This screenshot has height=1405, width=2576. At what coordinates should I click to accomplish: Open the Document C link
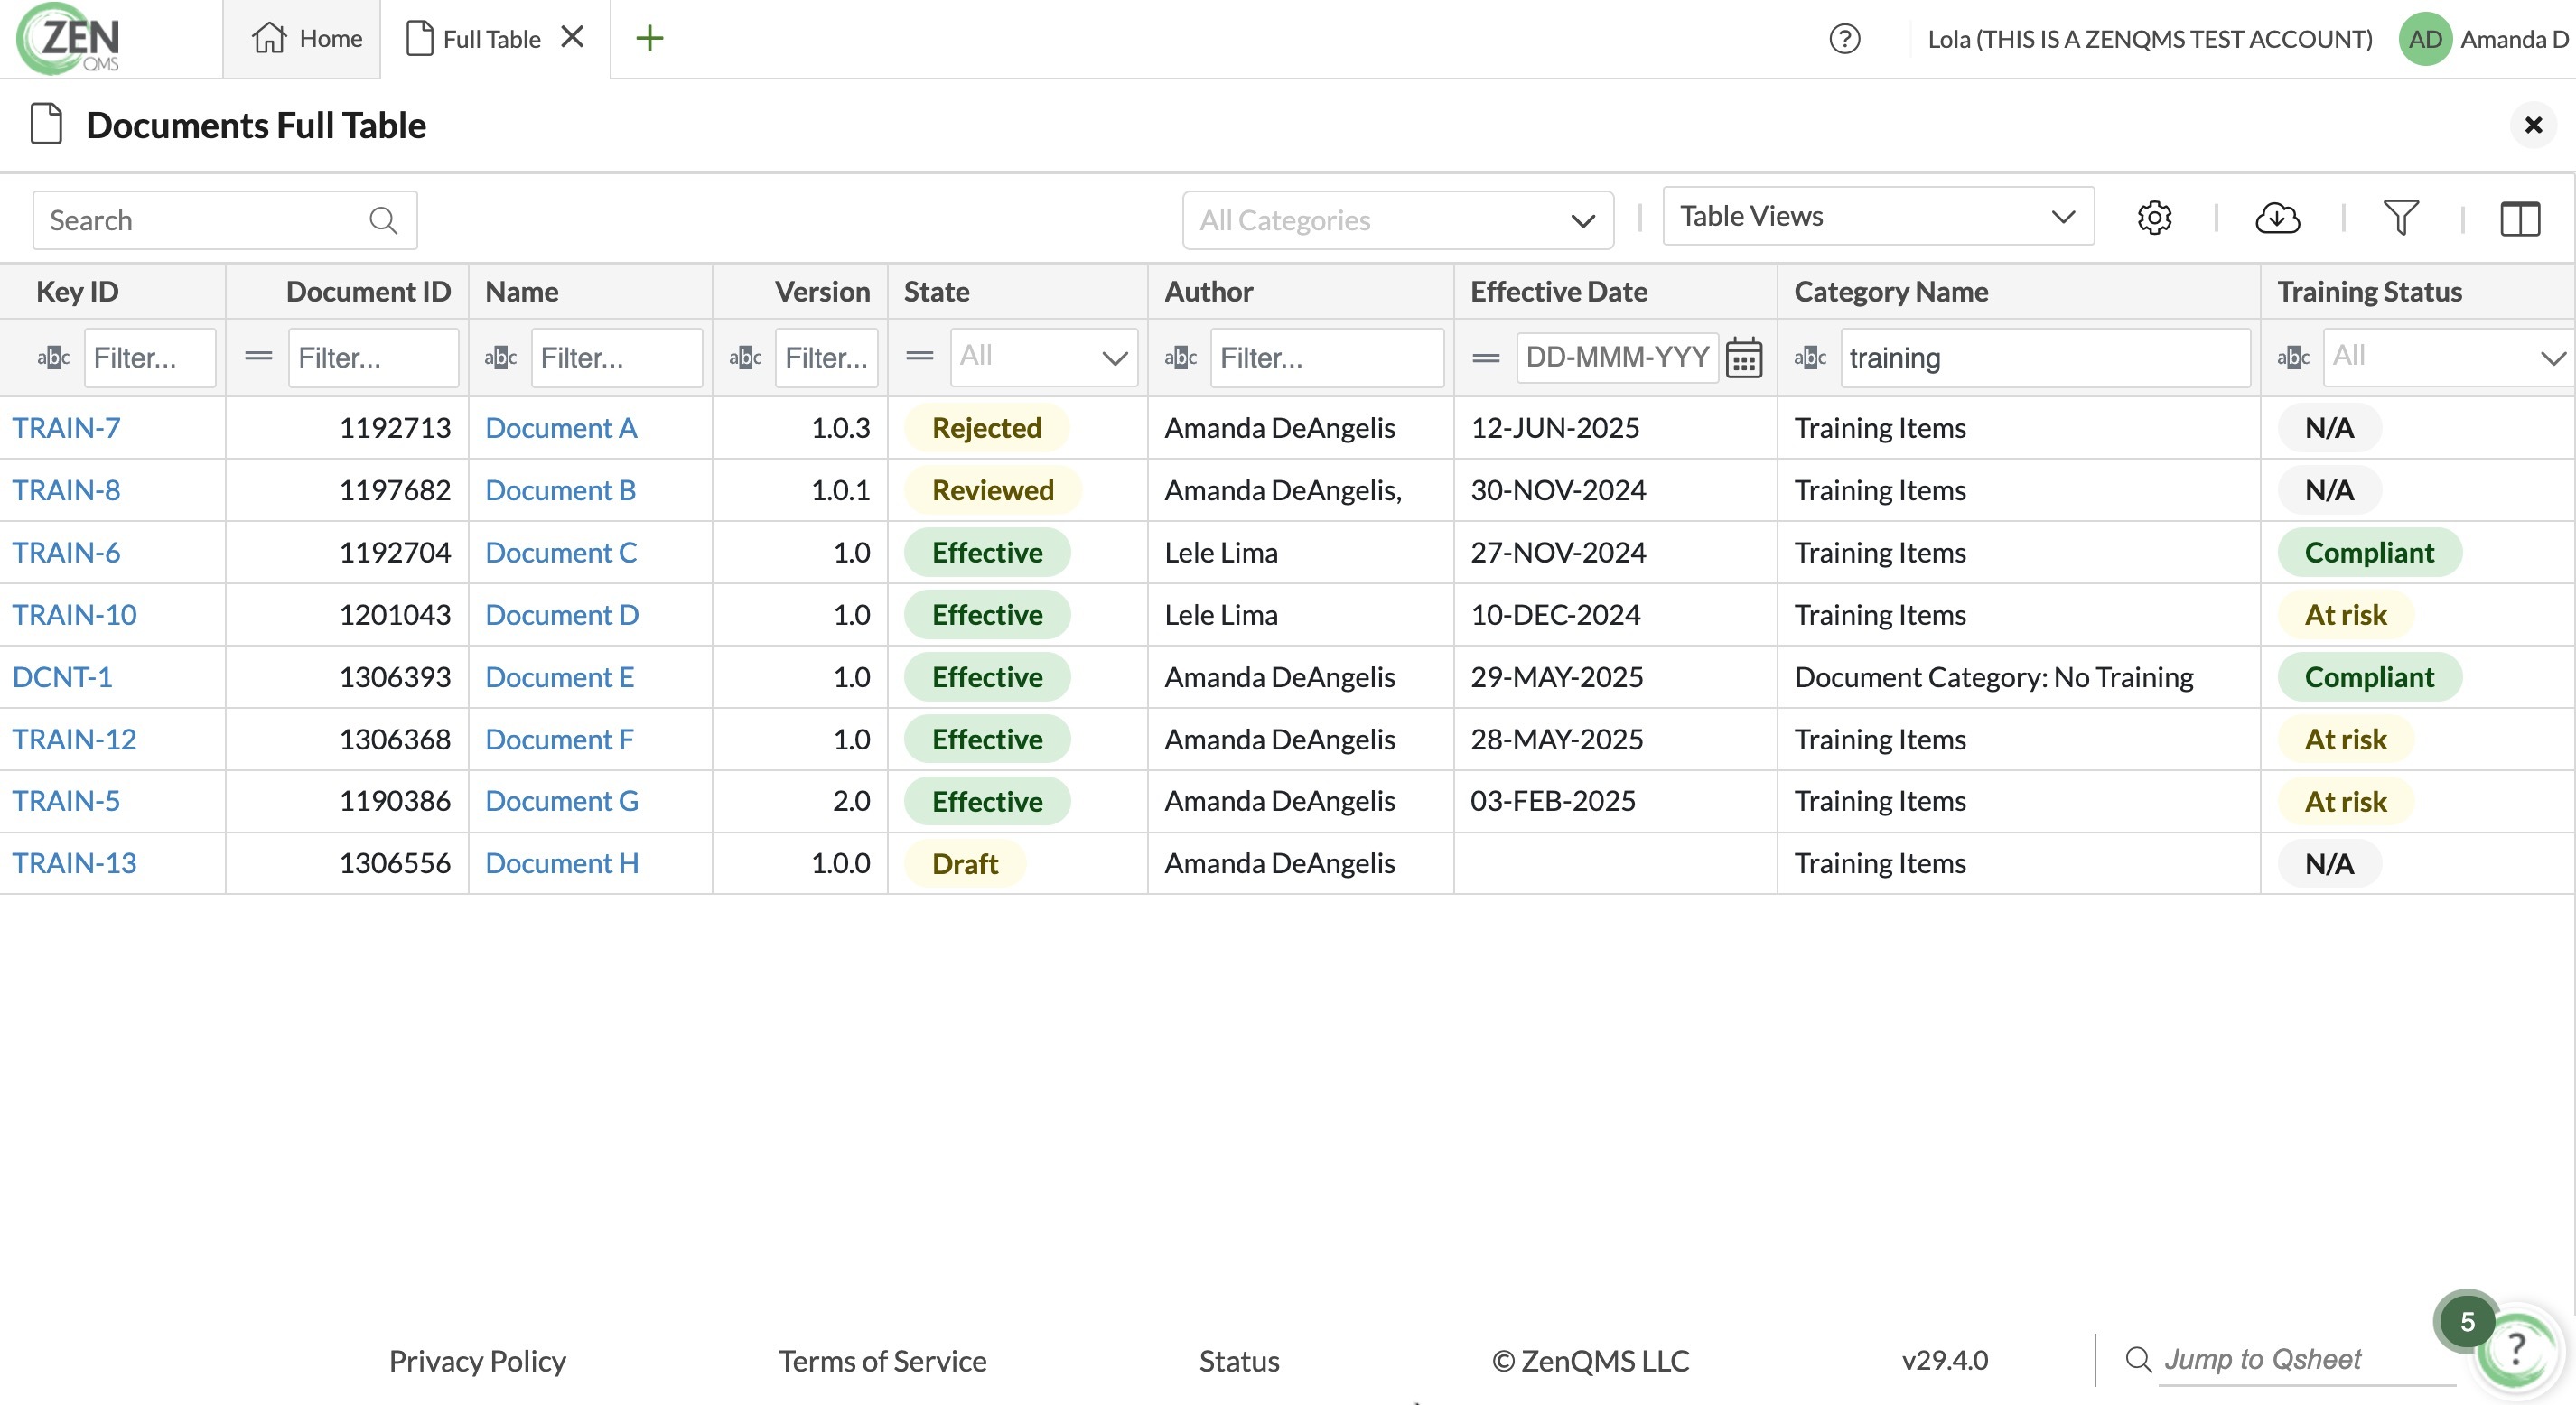560,552
